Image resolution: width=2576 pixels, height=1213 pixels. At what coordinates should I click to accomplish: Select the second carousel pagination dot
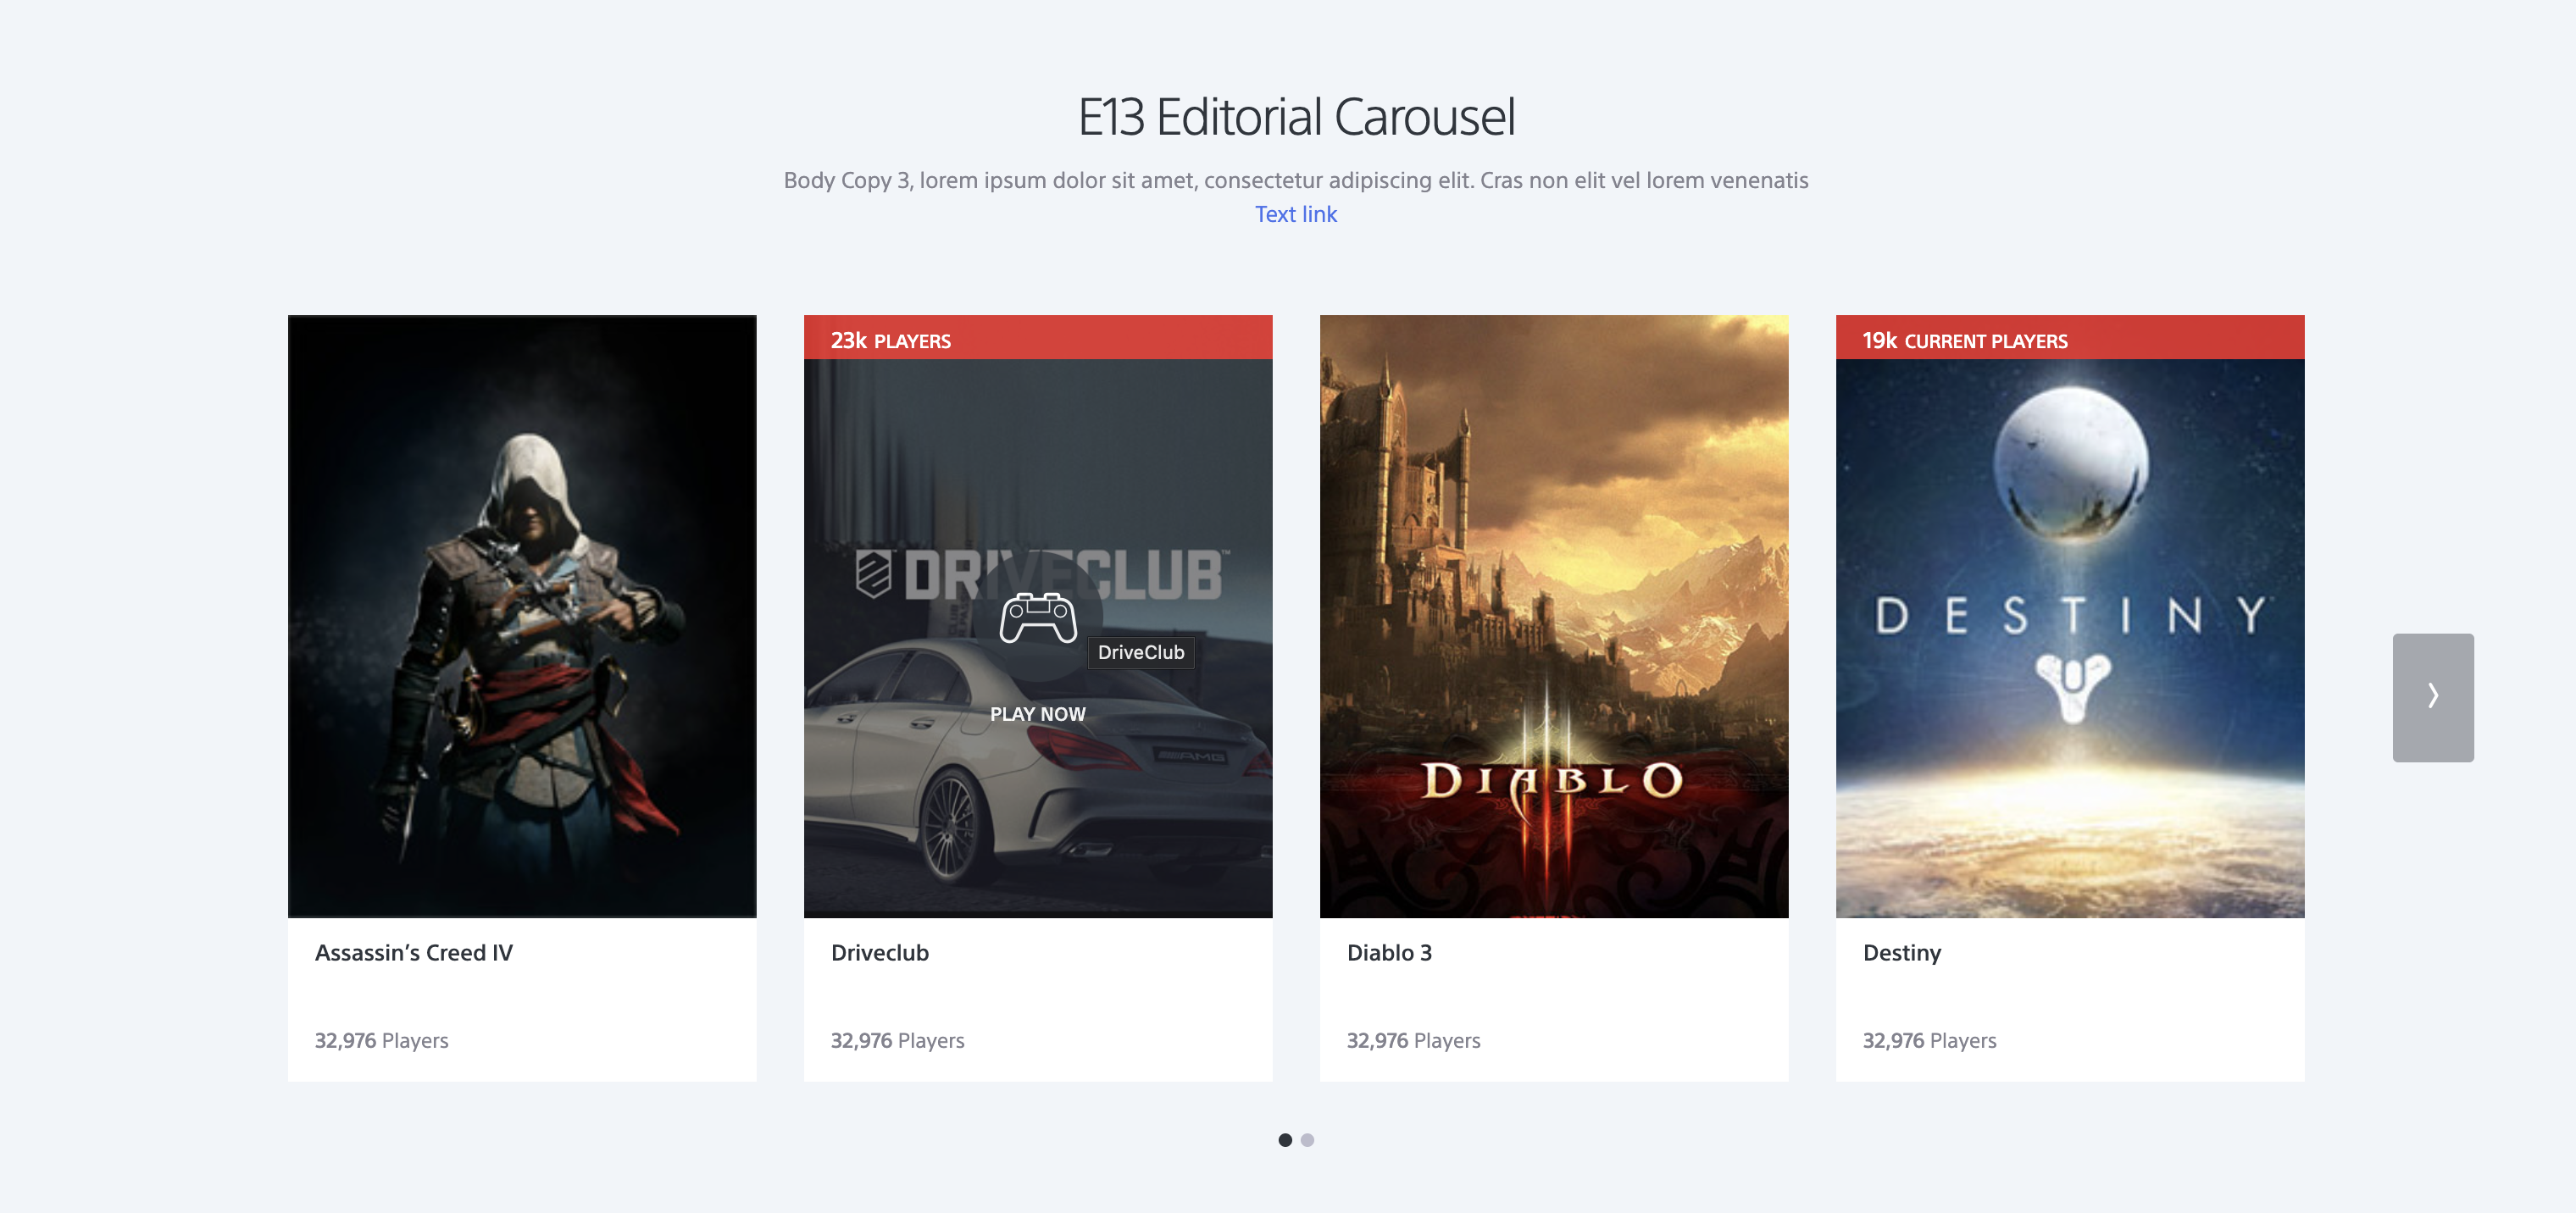[1307, 1140]
